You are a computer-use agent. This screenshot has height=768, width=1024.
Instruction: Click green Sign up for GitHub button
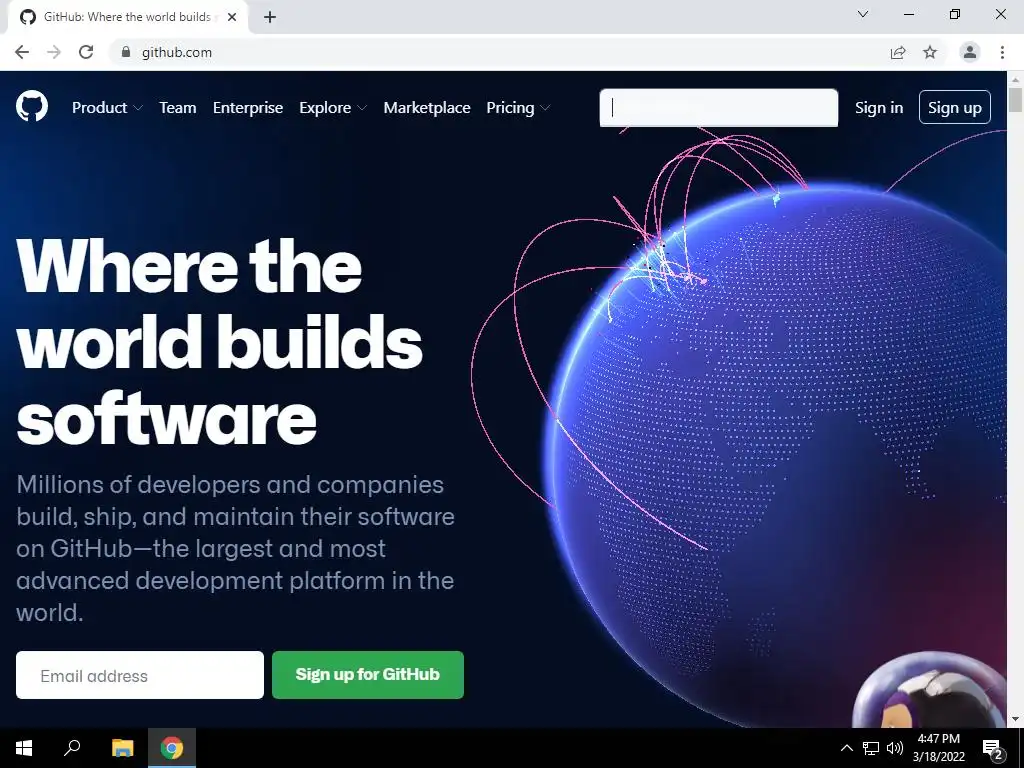(368, 675)
